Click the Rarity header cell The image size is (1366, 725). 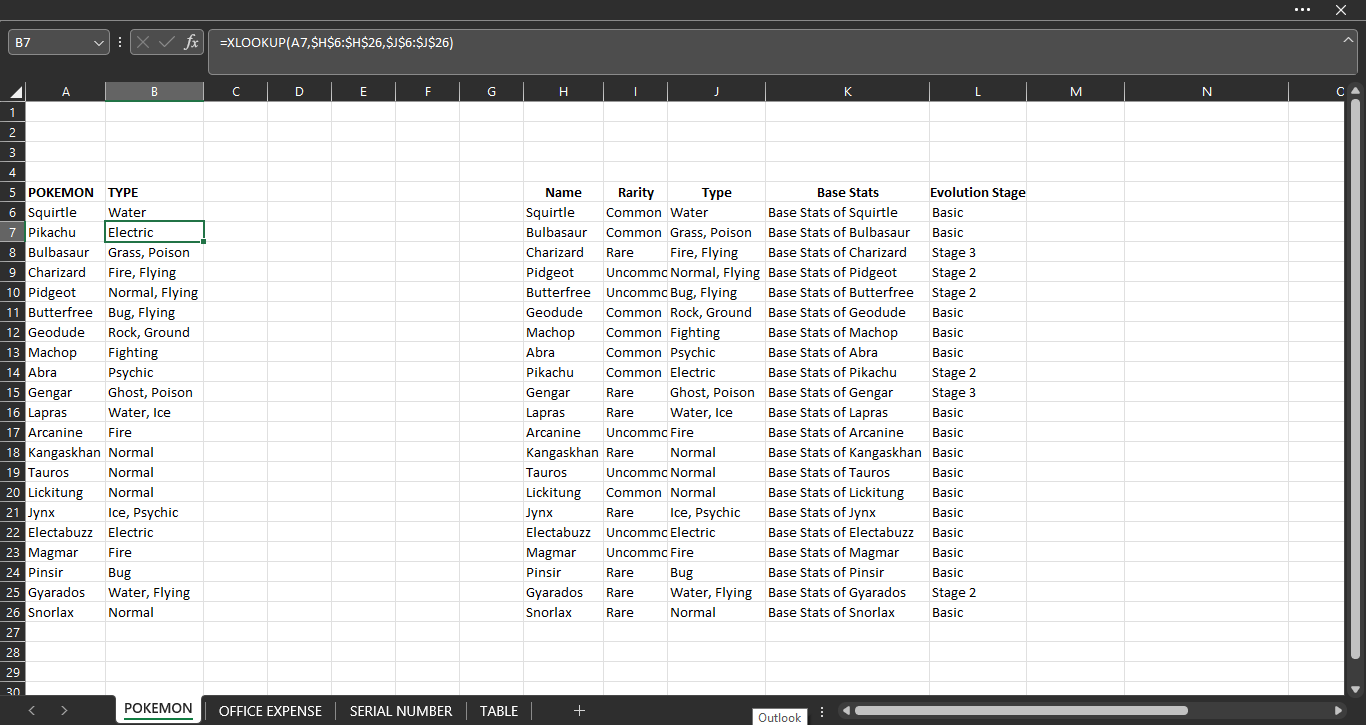[x=635, y=192]
